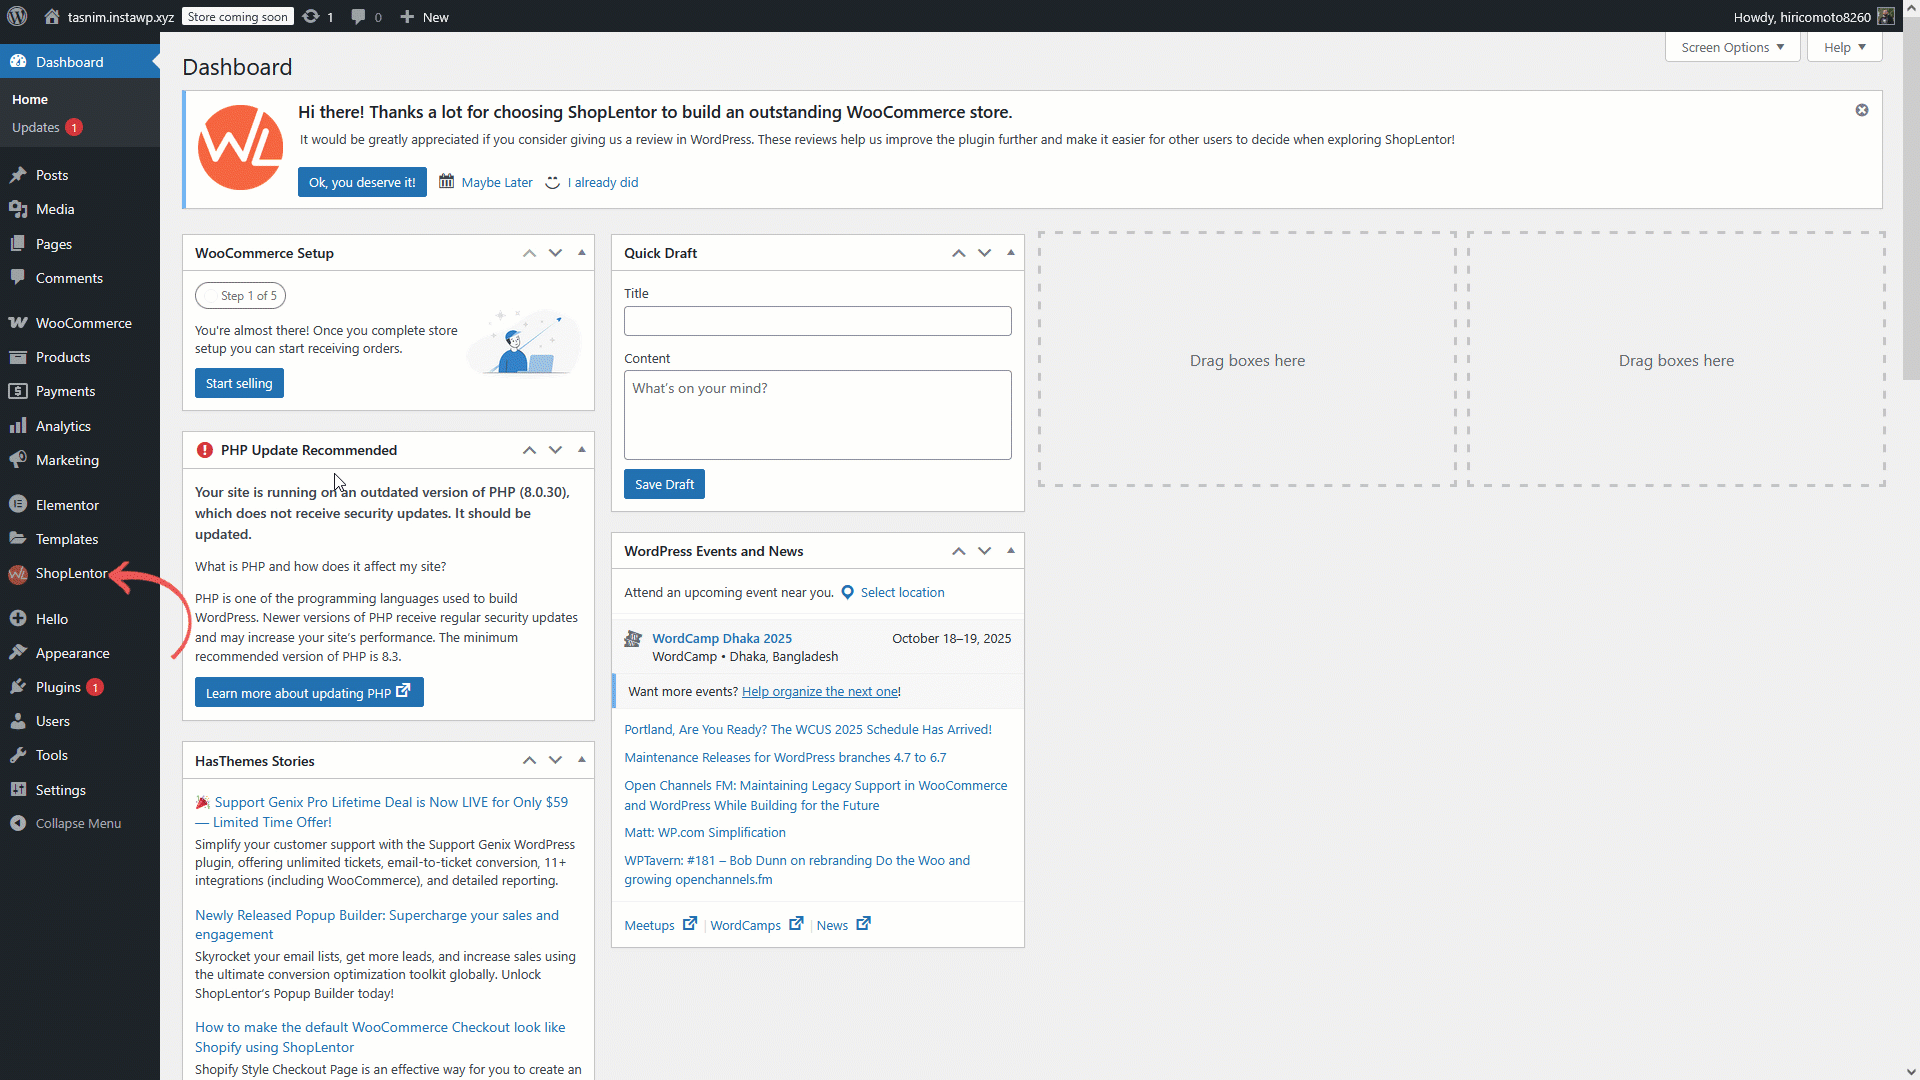Click the Marketing megaphone icon

(18, 460)
